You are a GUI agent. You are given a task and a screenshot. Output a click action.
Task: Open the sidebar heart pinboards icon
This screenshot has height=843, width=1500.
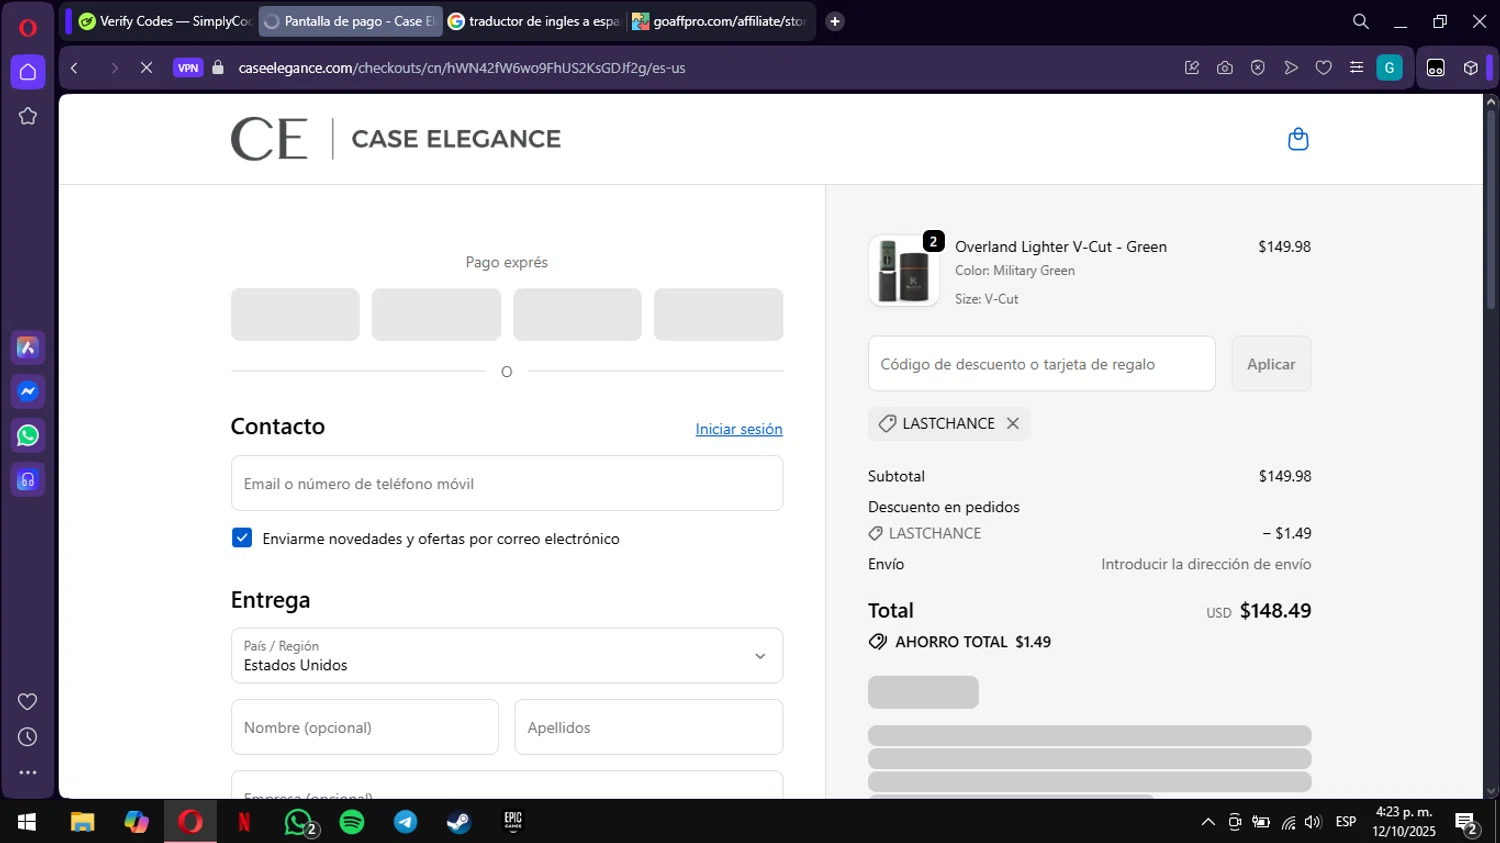click(28, 701)
